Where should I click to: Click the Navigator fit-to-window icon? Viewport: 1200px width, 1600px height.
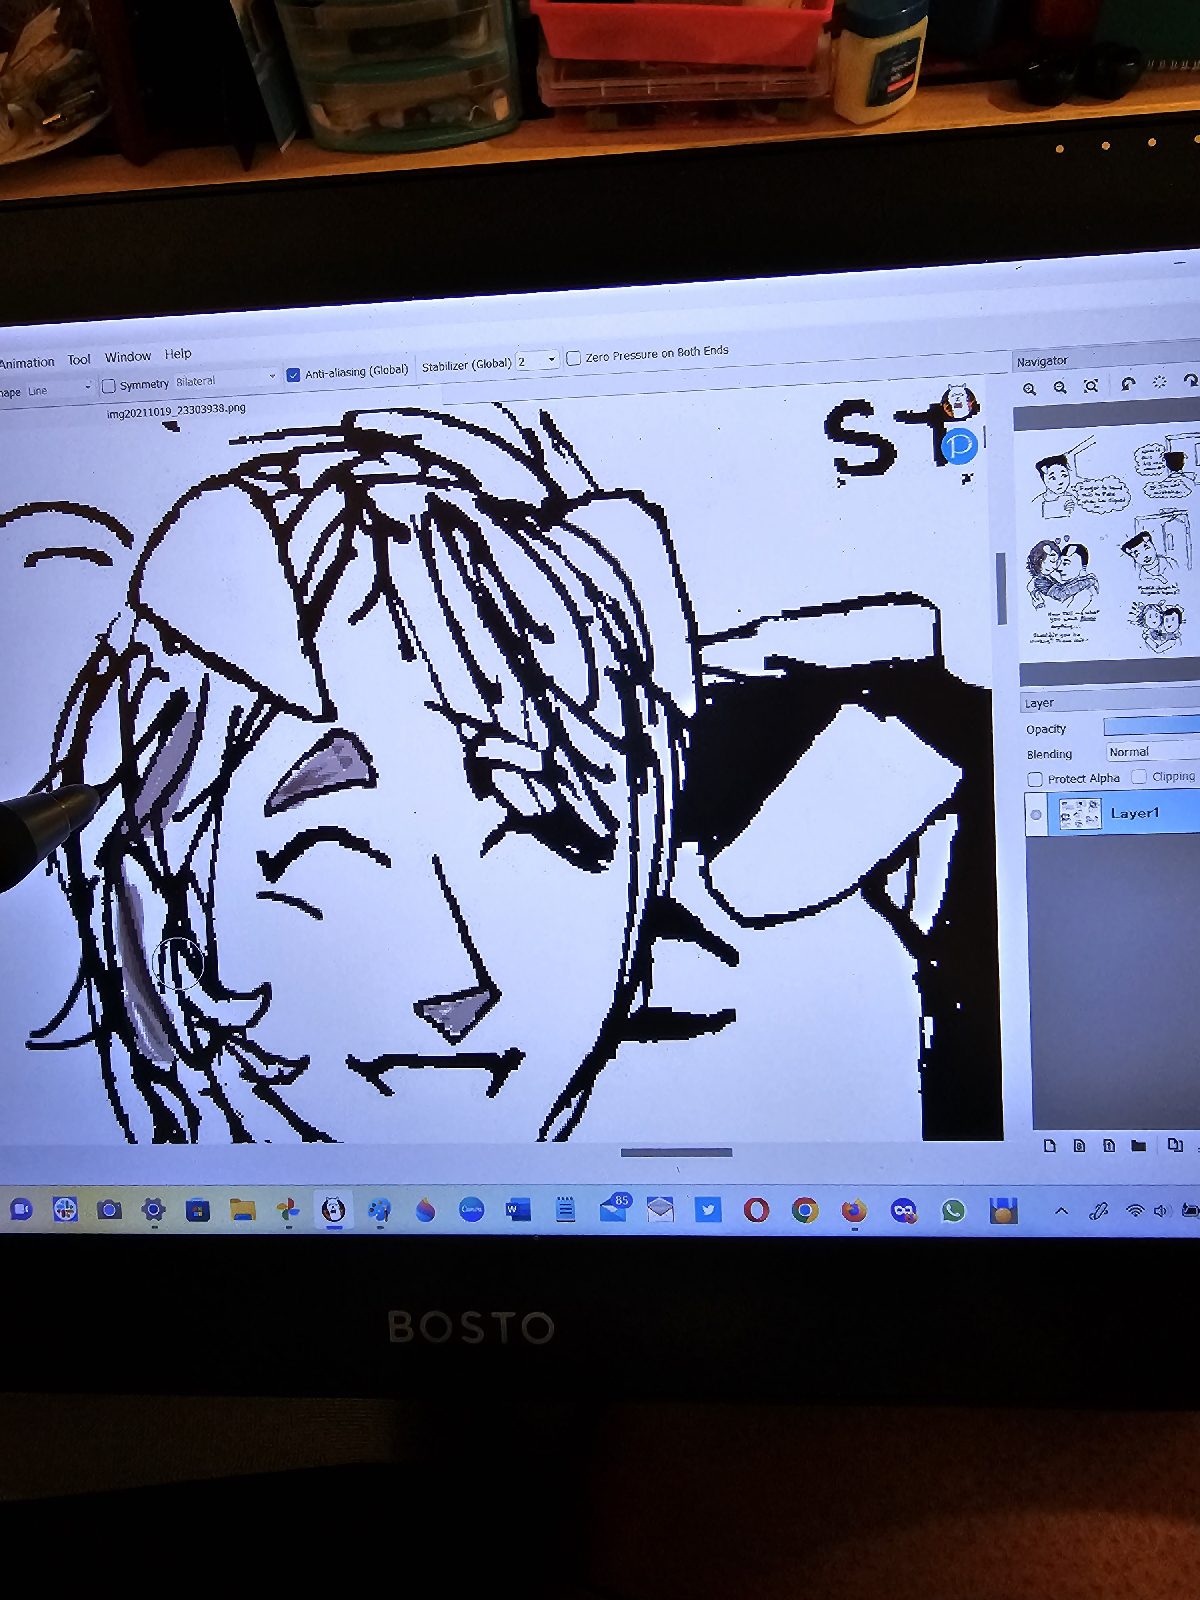[x=1091, y=386]
